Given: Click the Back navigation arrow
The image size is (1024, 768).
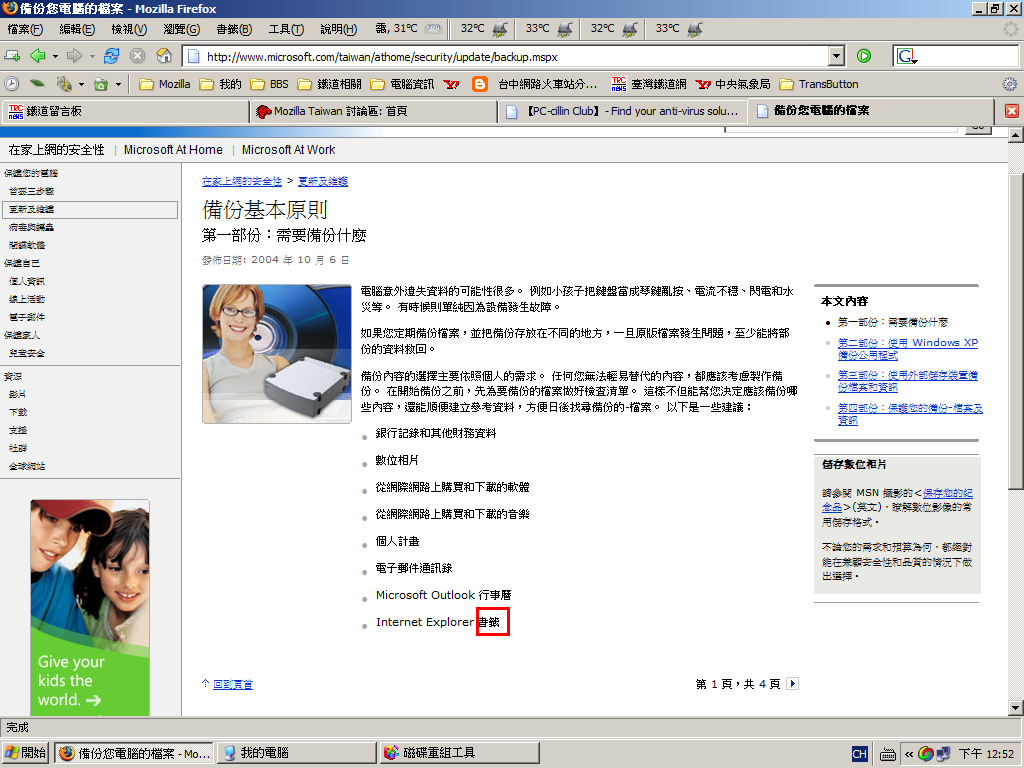Looking at the screenshot, I should point(37,56).
